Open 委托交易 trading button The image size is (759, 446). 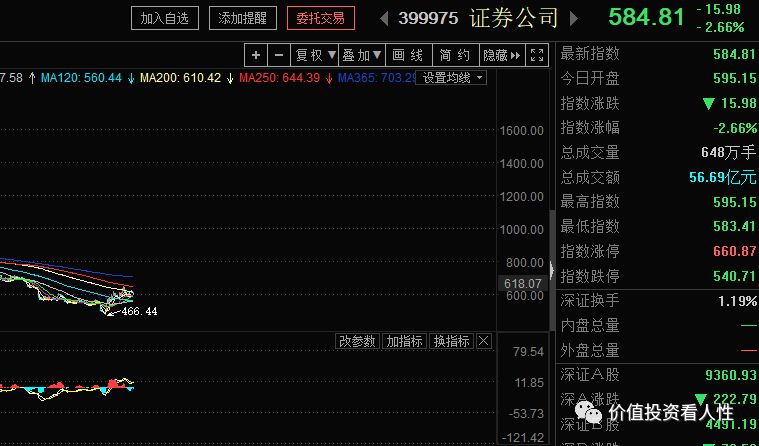[320, 18]
